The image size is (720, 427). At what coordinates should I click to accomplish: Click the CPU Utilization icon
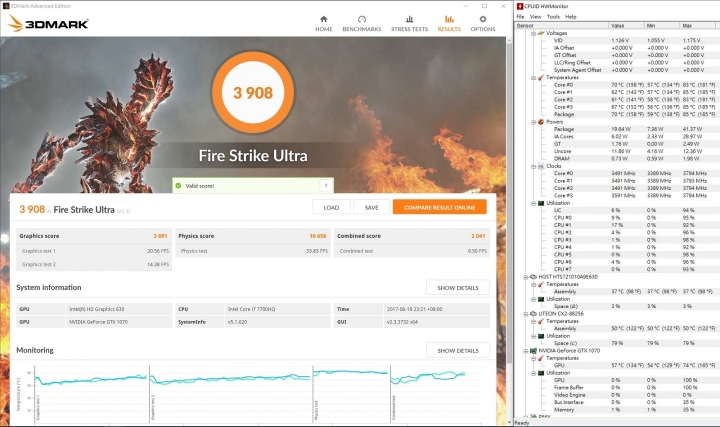point(541,203)
